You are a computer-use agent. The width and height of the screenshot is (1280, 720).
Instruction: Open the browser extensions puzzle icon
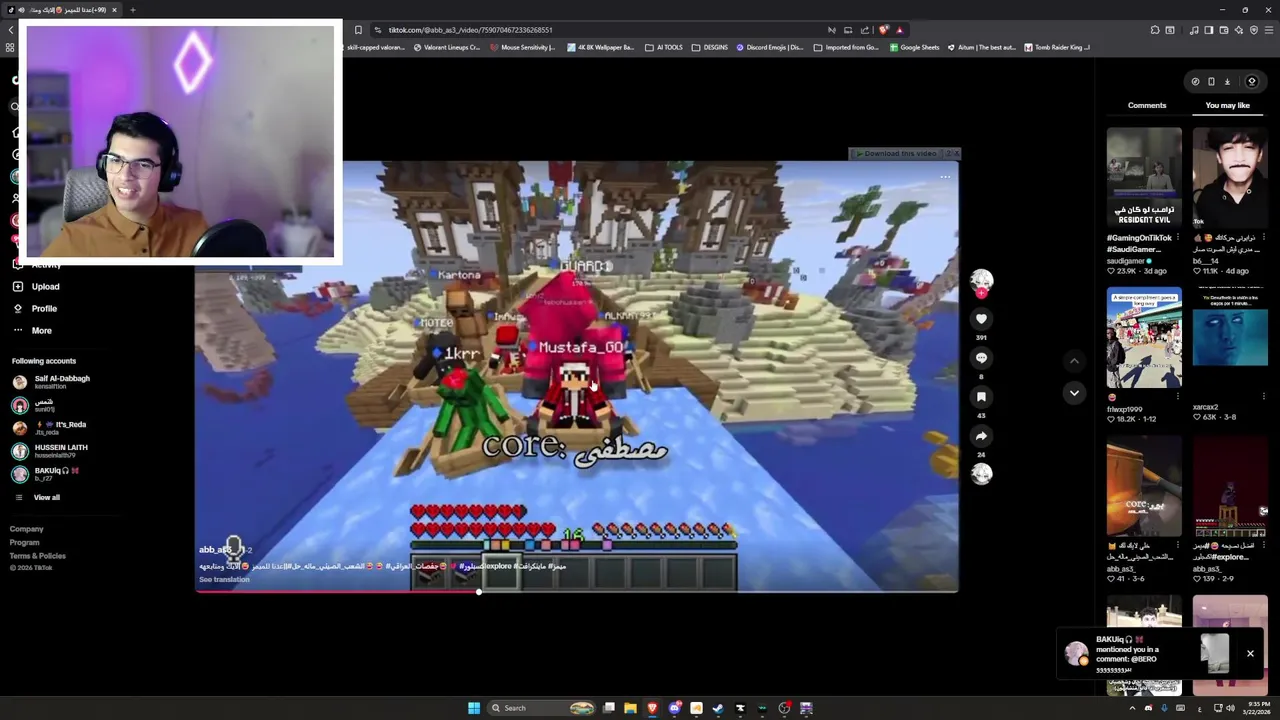tap(1155, 30)
